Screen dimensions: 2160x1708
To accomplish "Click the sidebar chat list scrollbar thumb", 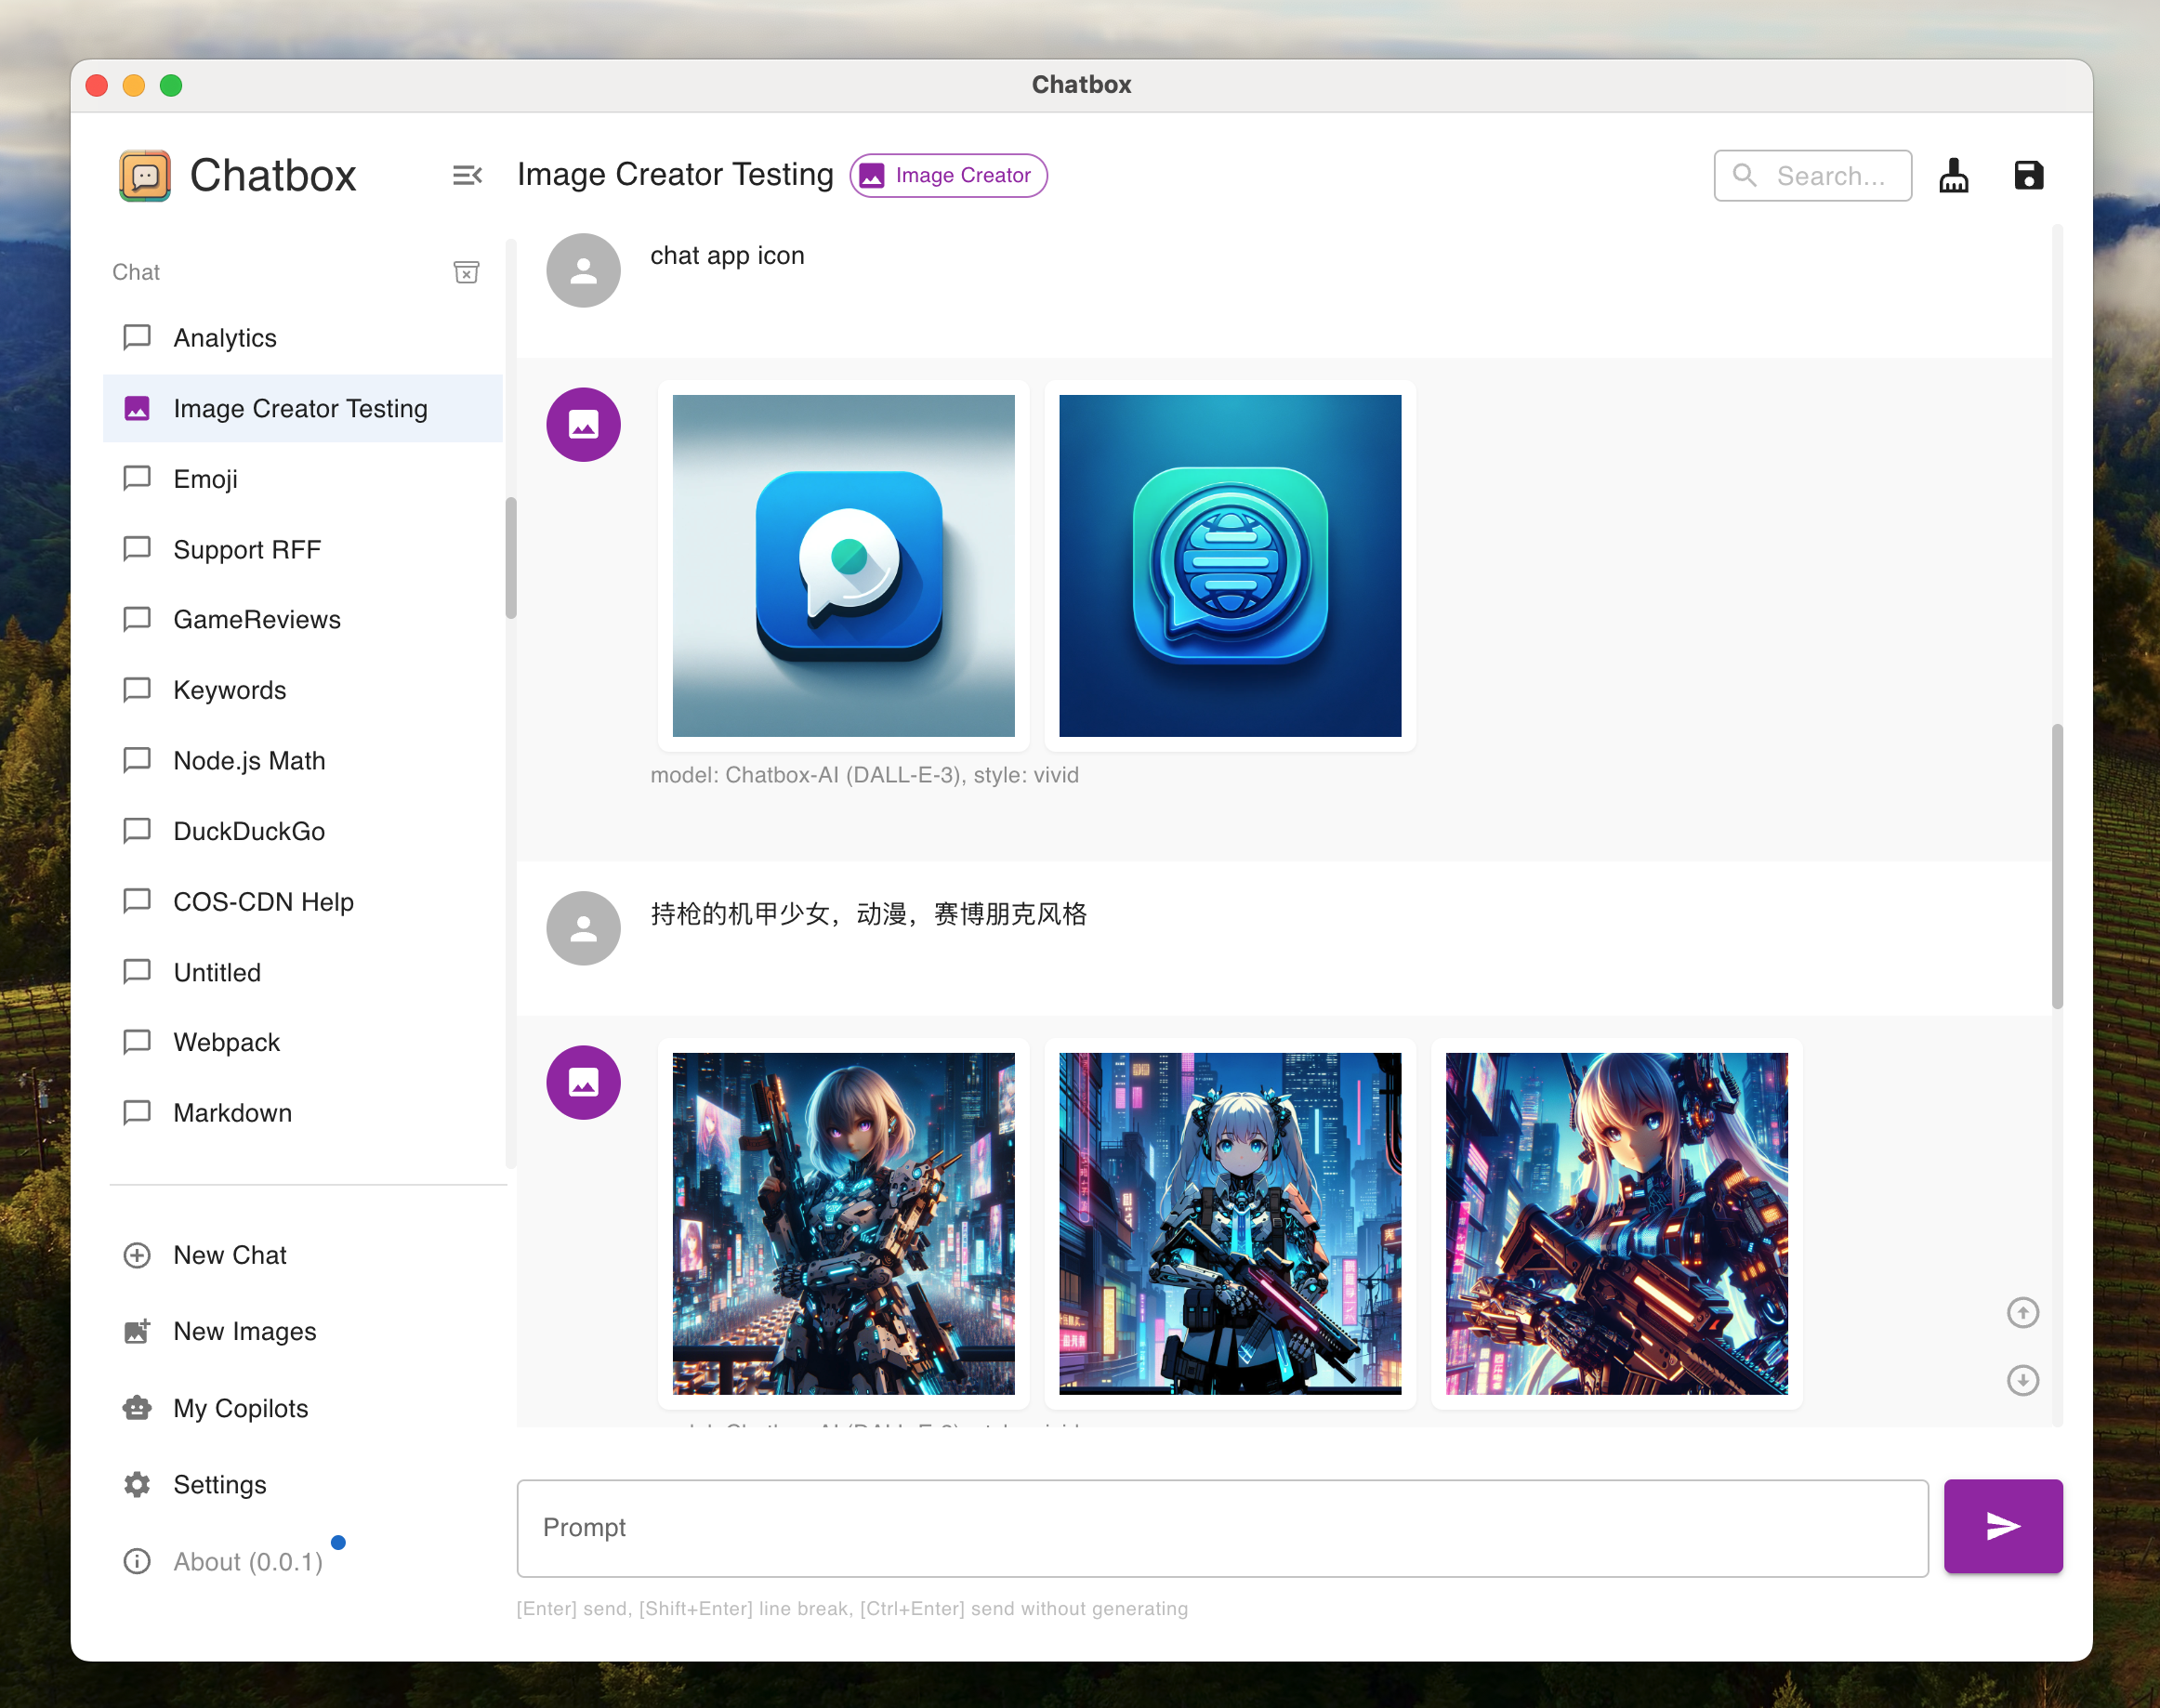I will 511,558.
